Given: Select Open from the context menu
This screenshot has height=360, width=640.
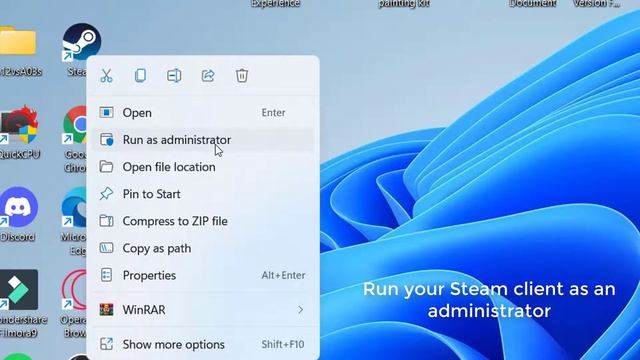Looking at the screenshot, I should (203, 113).
